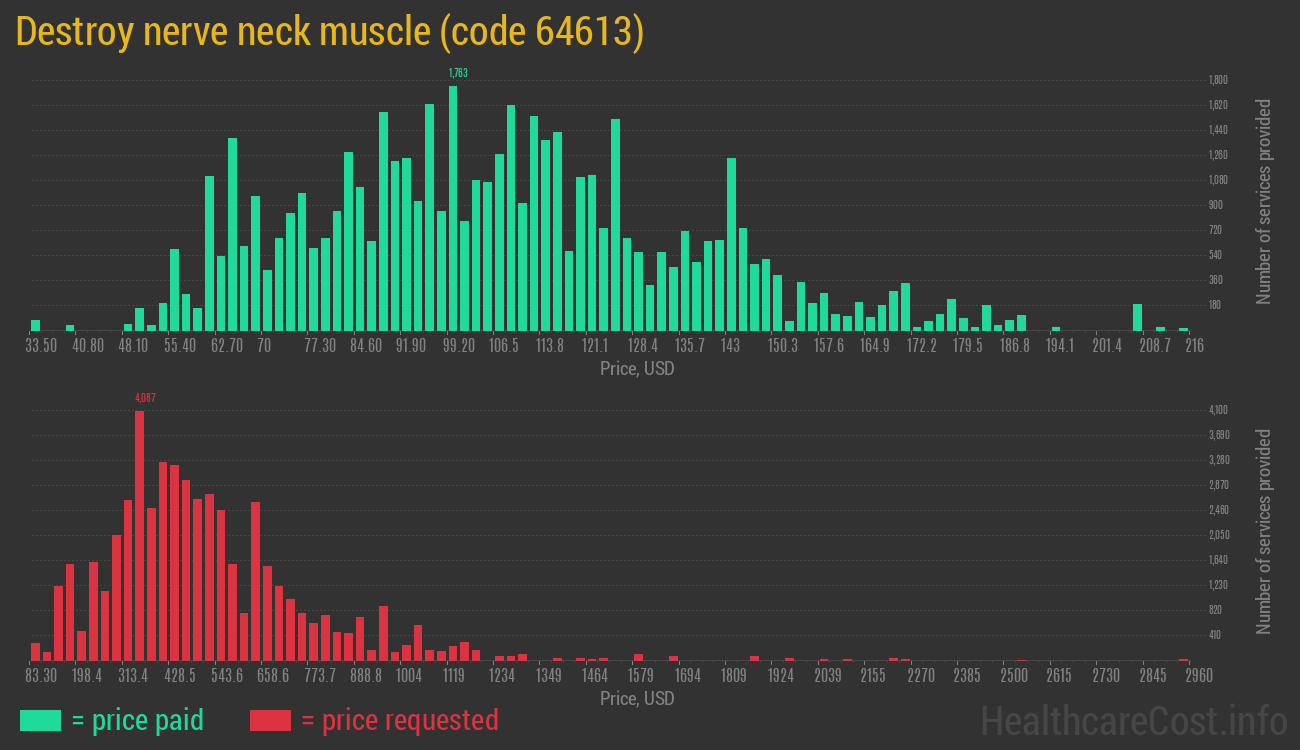Click the 'Price, USD' label under green chart
Screen dimensions: 1300x750
(636, 369)
